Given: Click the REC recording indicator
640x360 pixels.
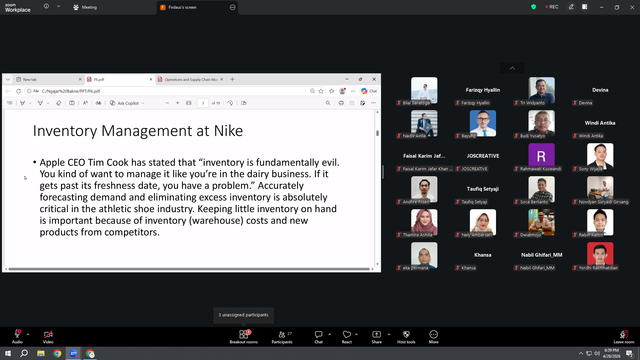Looking at the screenshot, I should click(551, 7).
